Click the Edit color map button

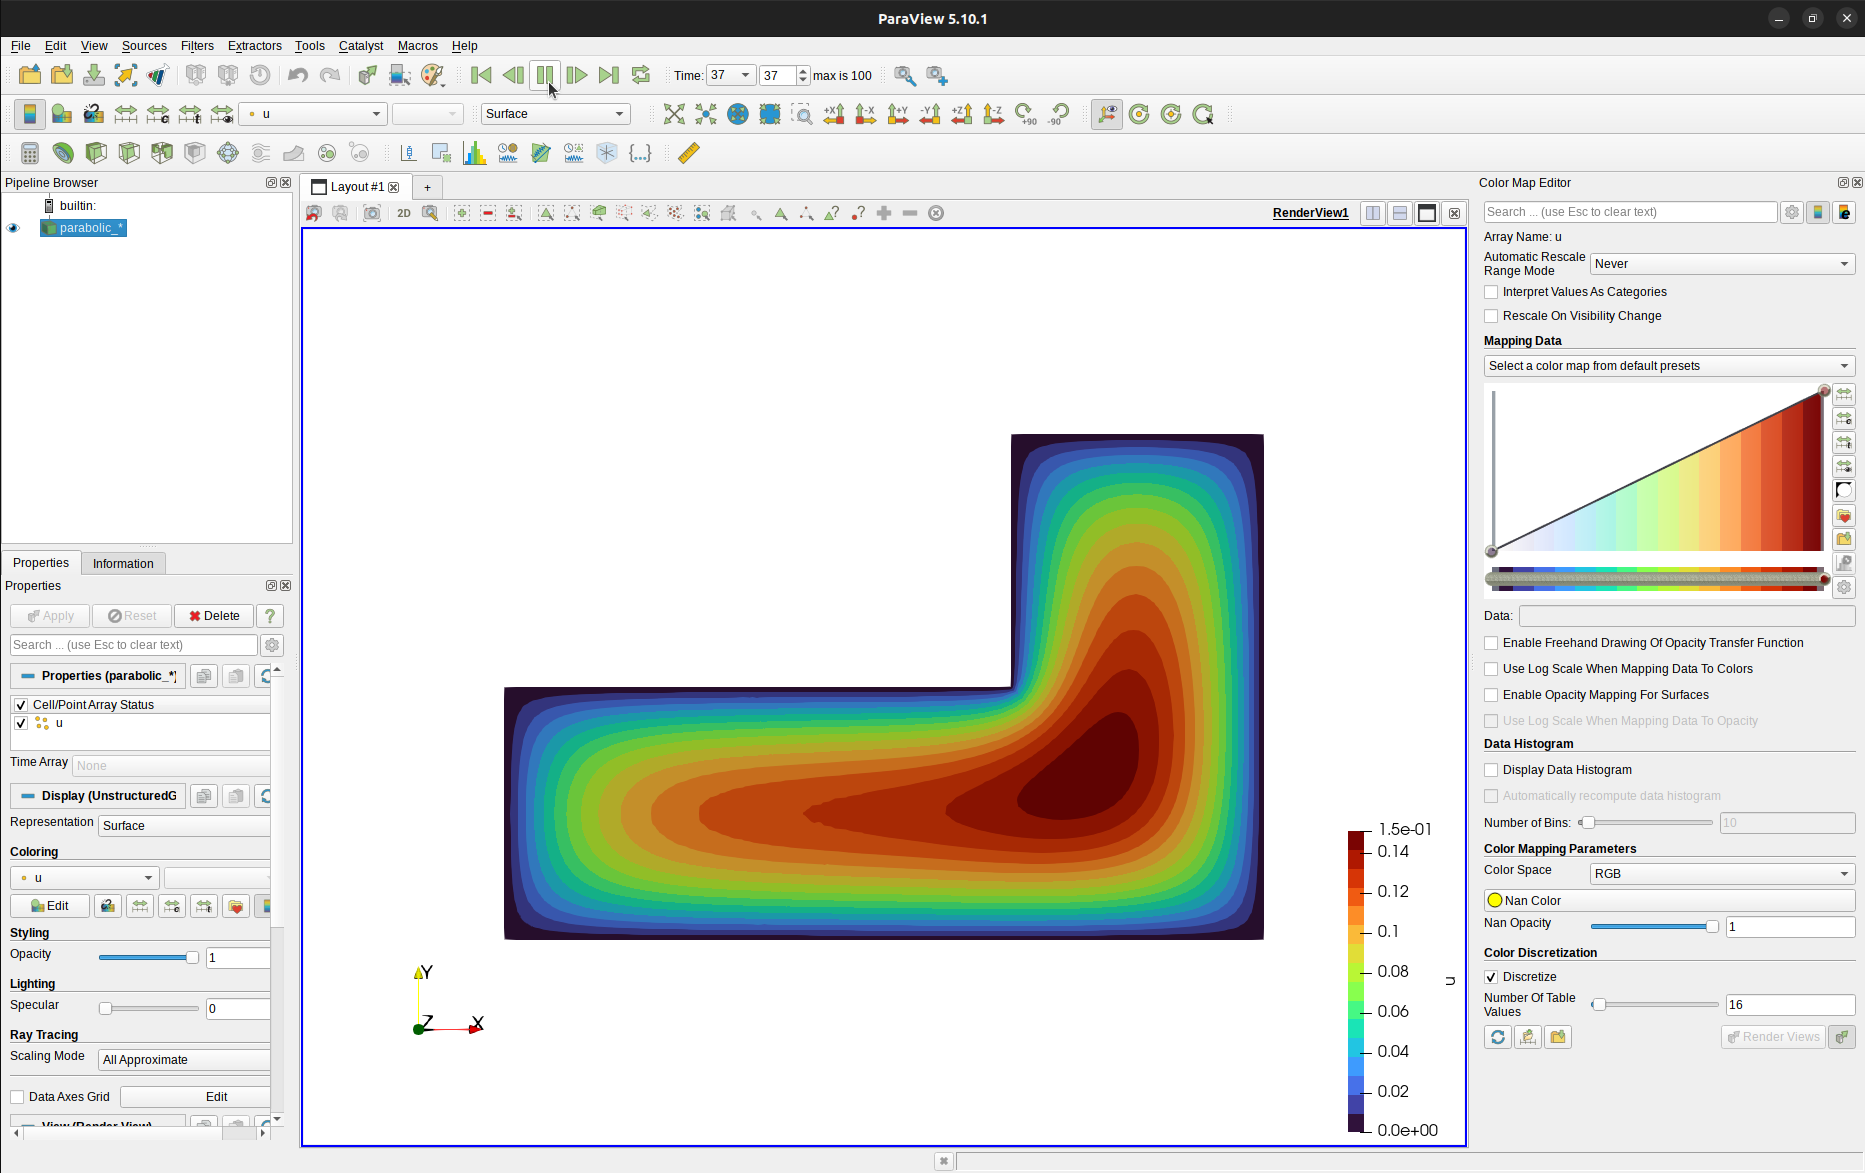click(x=49, y=906)
